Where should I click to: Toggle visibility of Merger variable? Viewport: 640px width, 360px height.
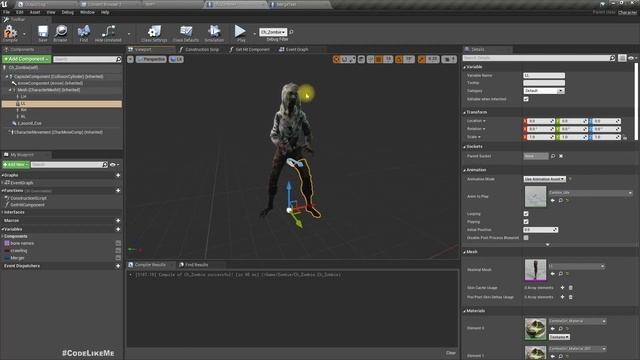pos(118,258)
